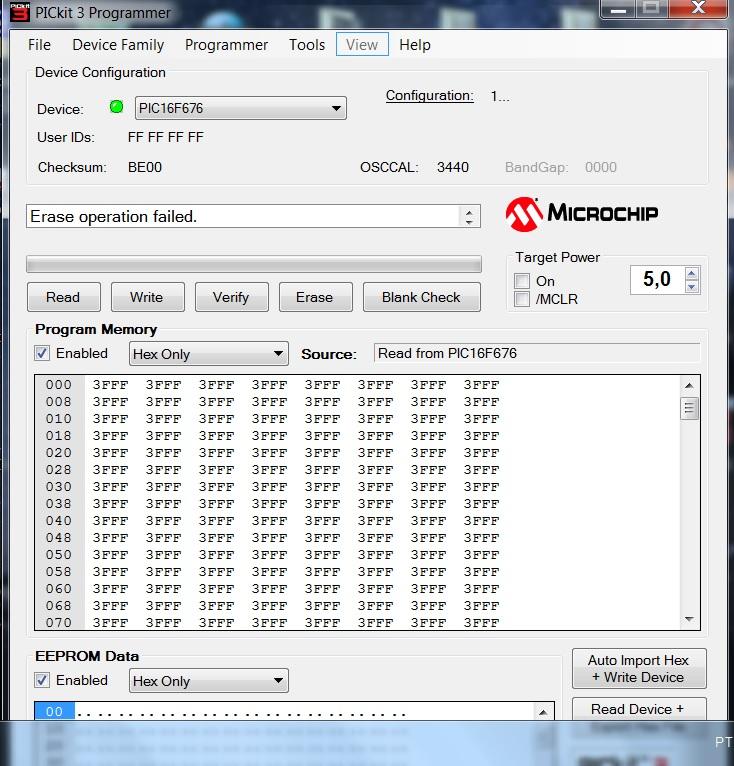Open the Device Family menu

[x=118, y=45]
